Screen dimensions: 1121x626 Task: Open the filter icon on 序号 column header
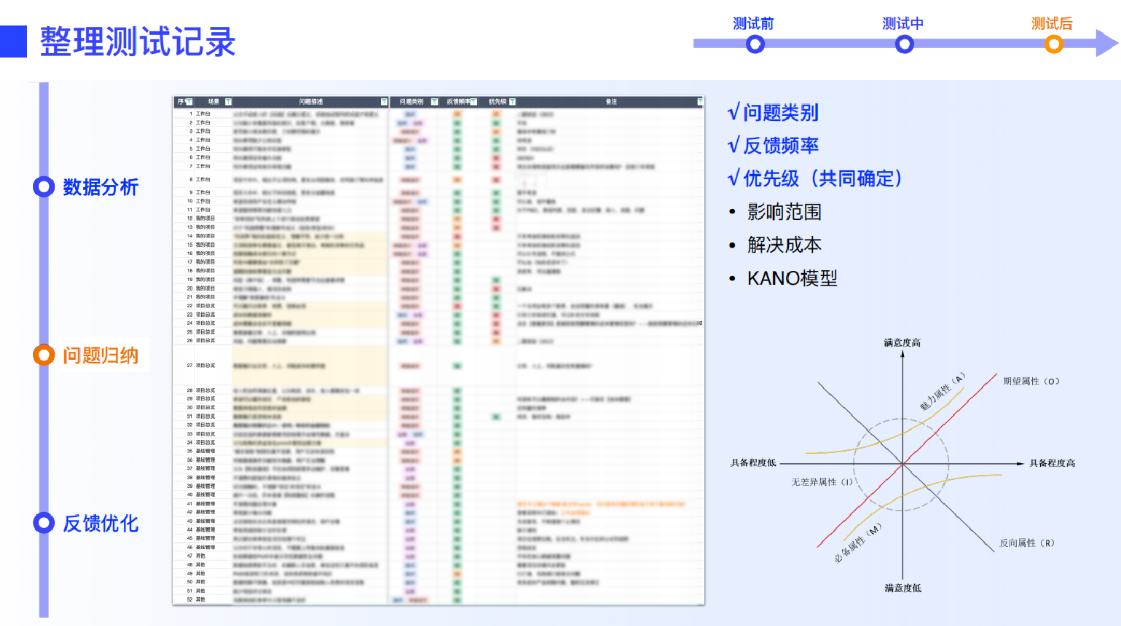coord(187,101)
